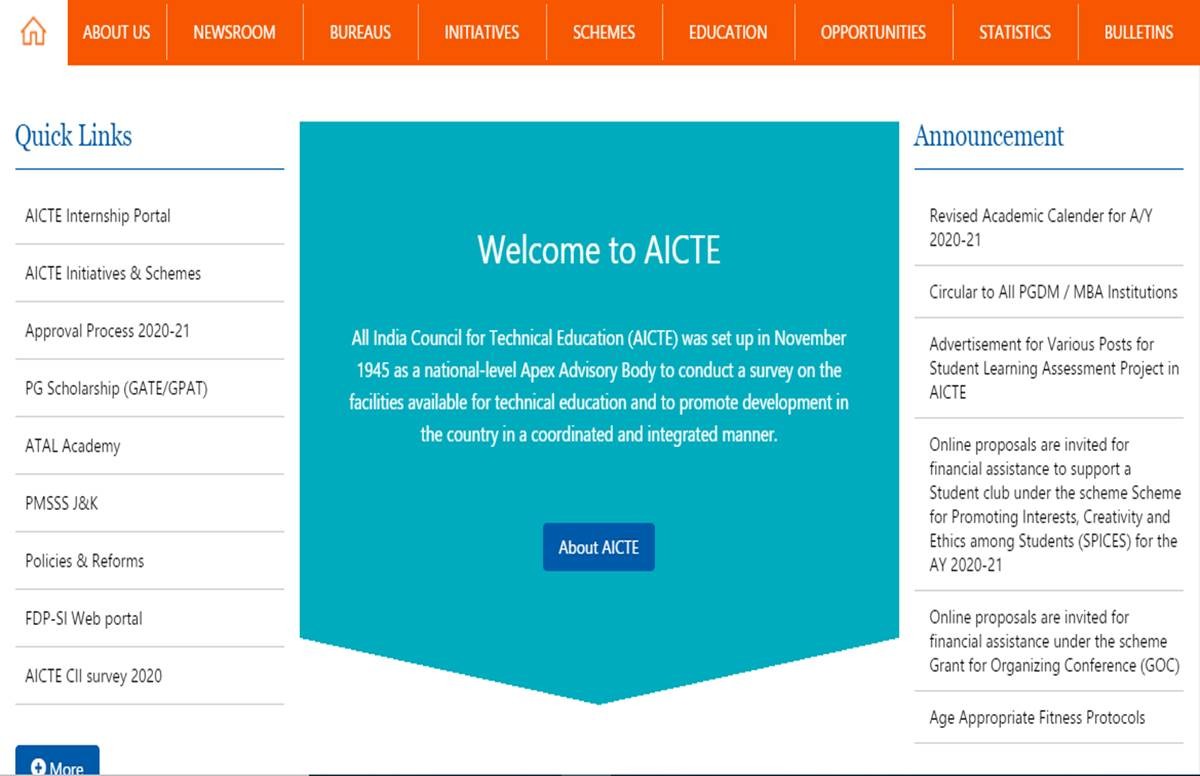Click the home icon in navigation bar

(x=33, y=32)
